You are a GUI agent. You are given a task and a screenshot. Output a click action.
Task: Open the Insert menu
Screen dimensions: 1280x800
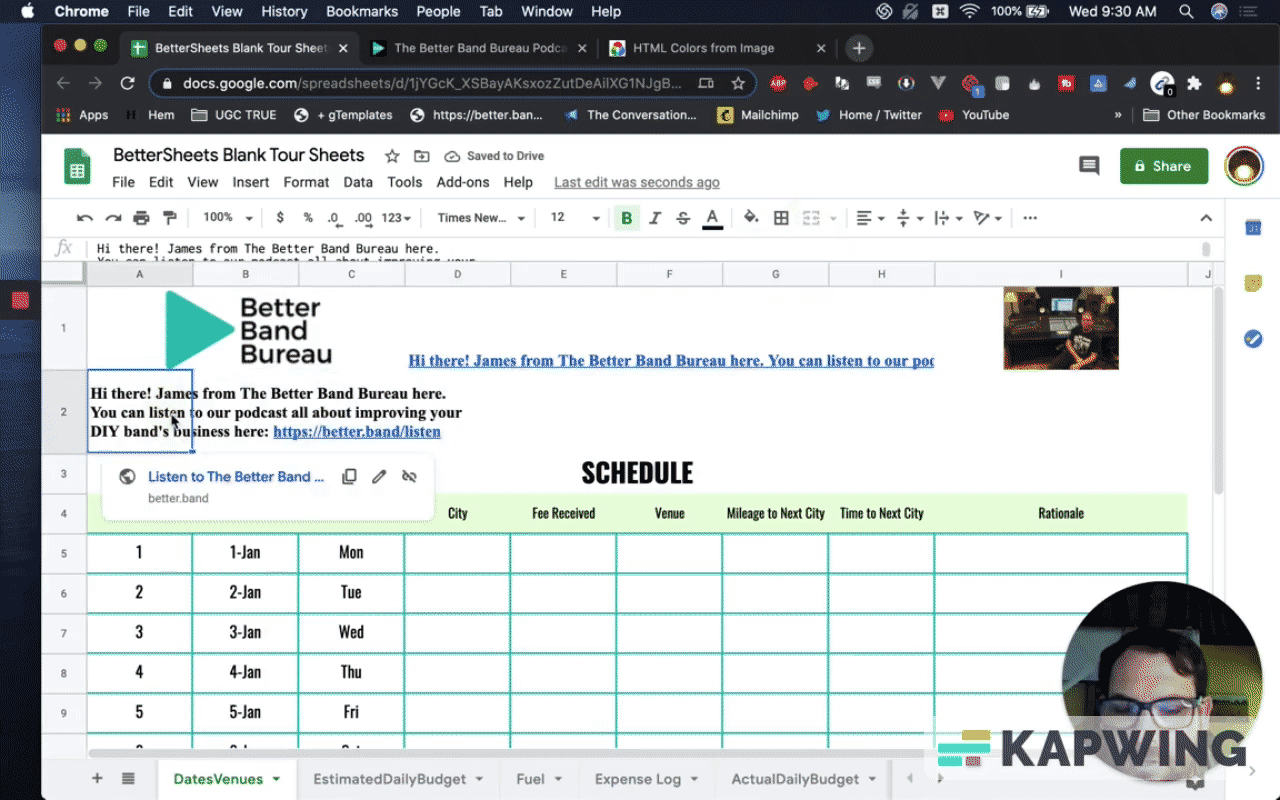pyautogui.click(x=251, y=182)
